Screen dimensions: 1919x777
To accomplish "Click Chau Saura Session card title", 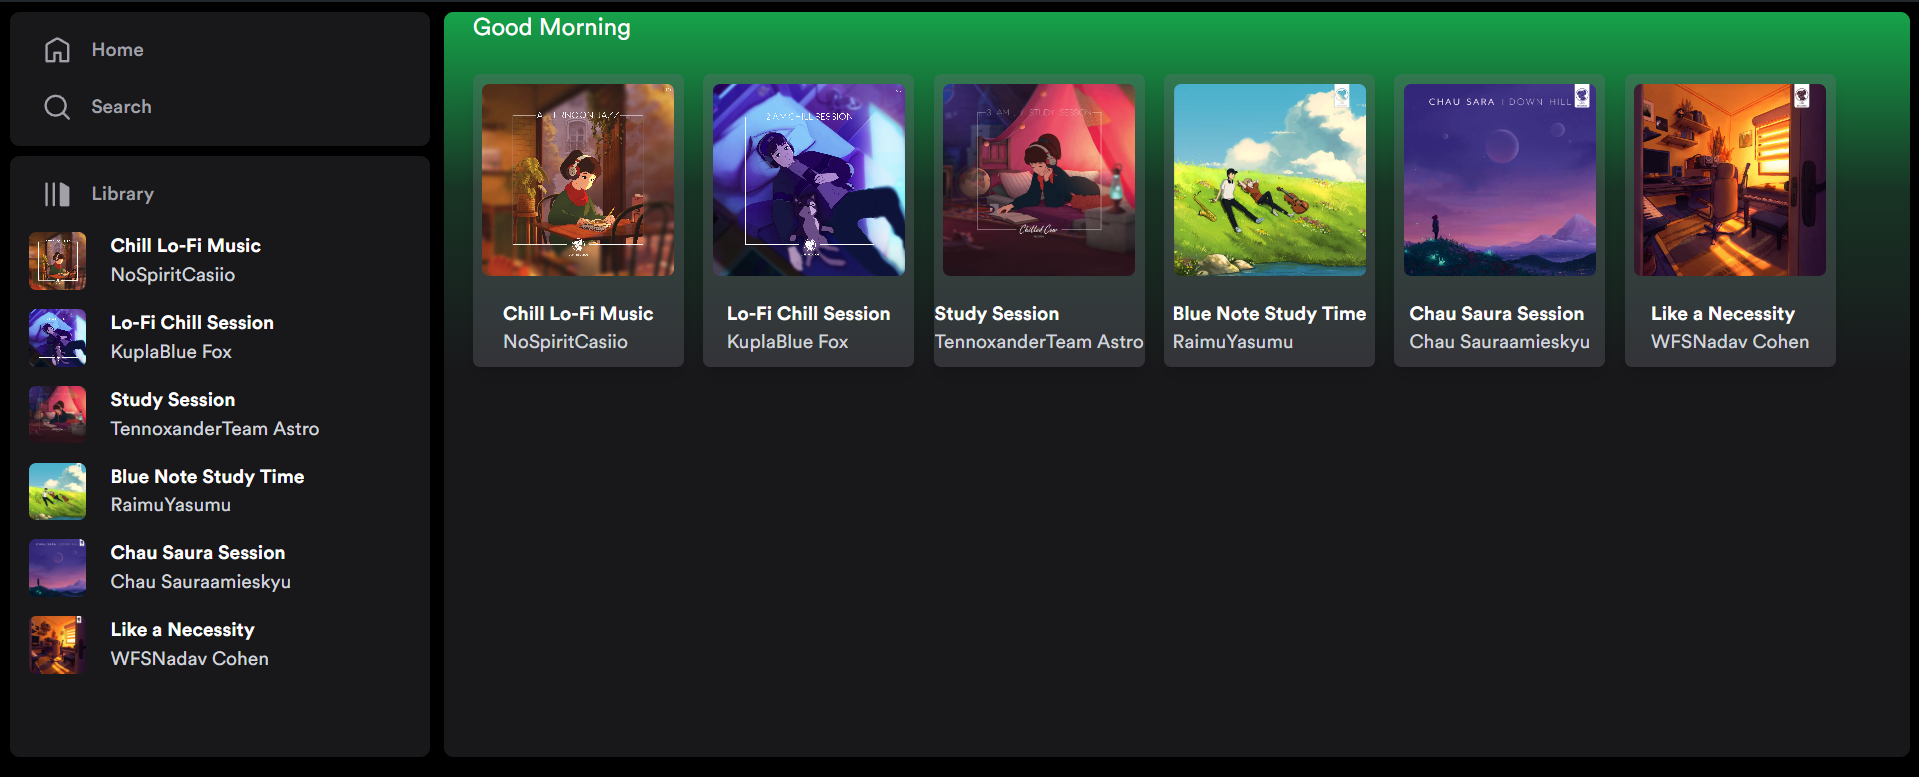I will click(x=1497, y=314).
